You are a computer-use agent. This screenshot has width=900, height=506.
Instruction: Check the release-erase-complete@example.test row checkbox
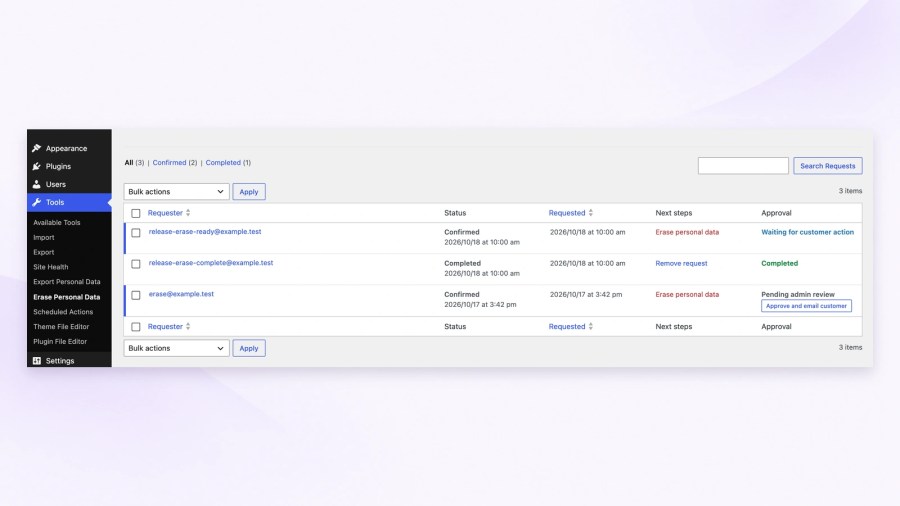click(135, 264)
